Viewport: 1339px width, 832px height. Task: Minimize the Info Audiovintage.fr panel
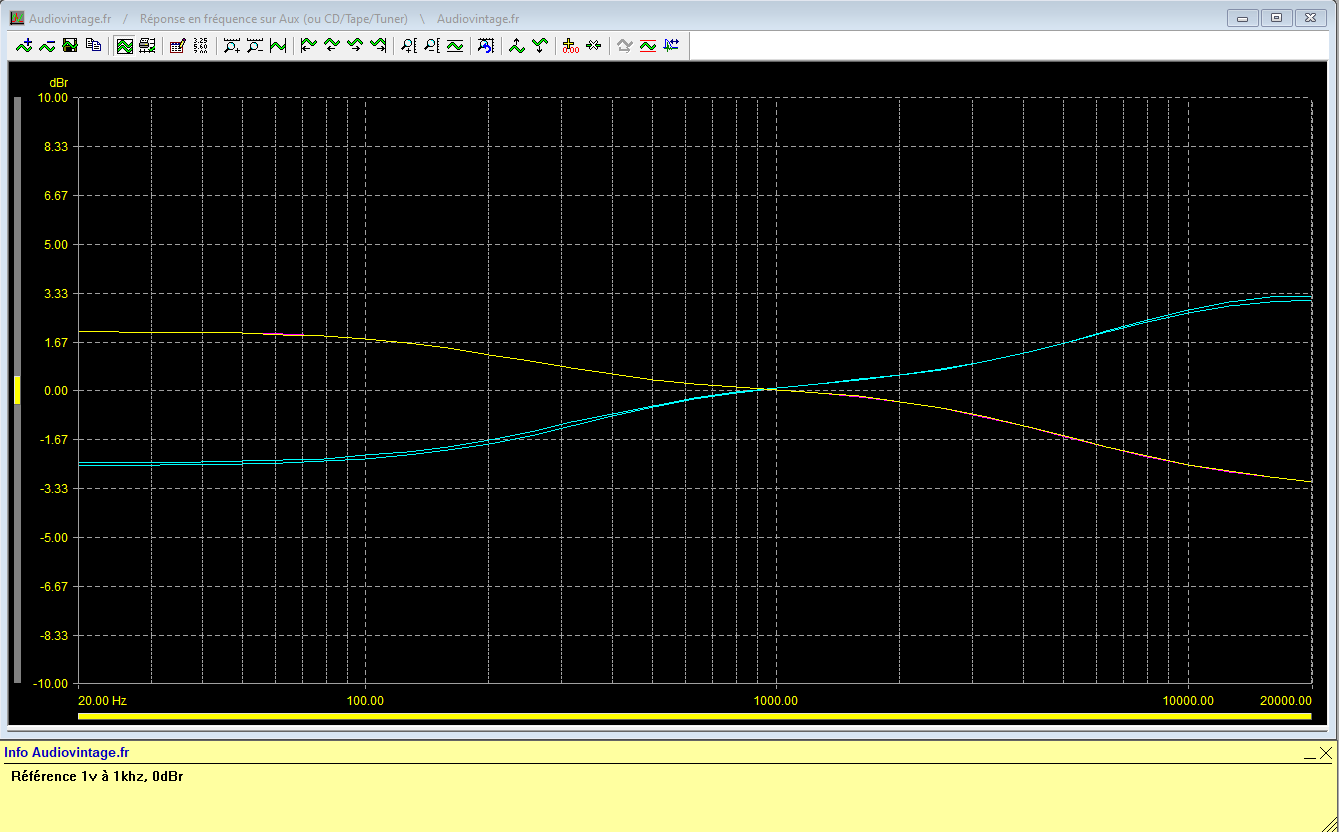[1309, 753]
